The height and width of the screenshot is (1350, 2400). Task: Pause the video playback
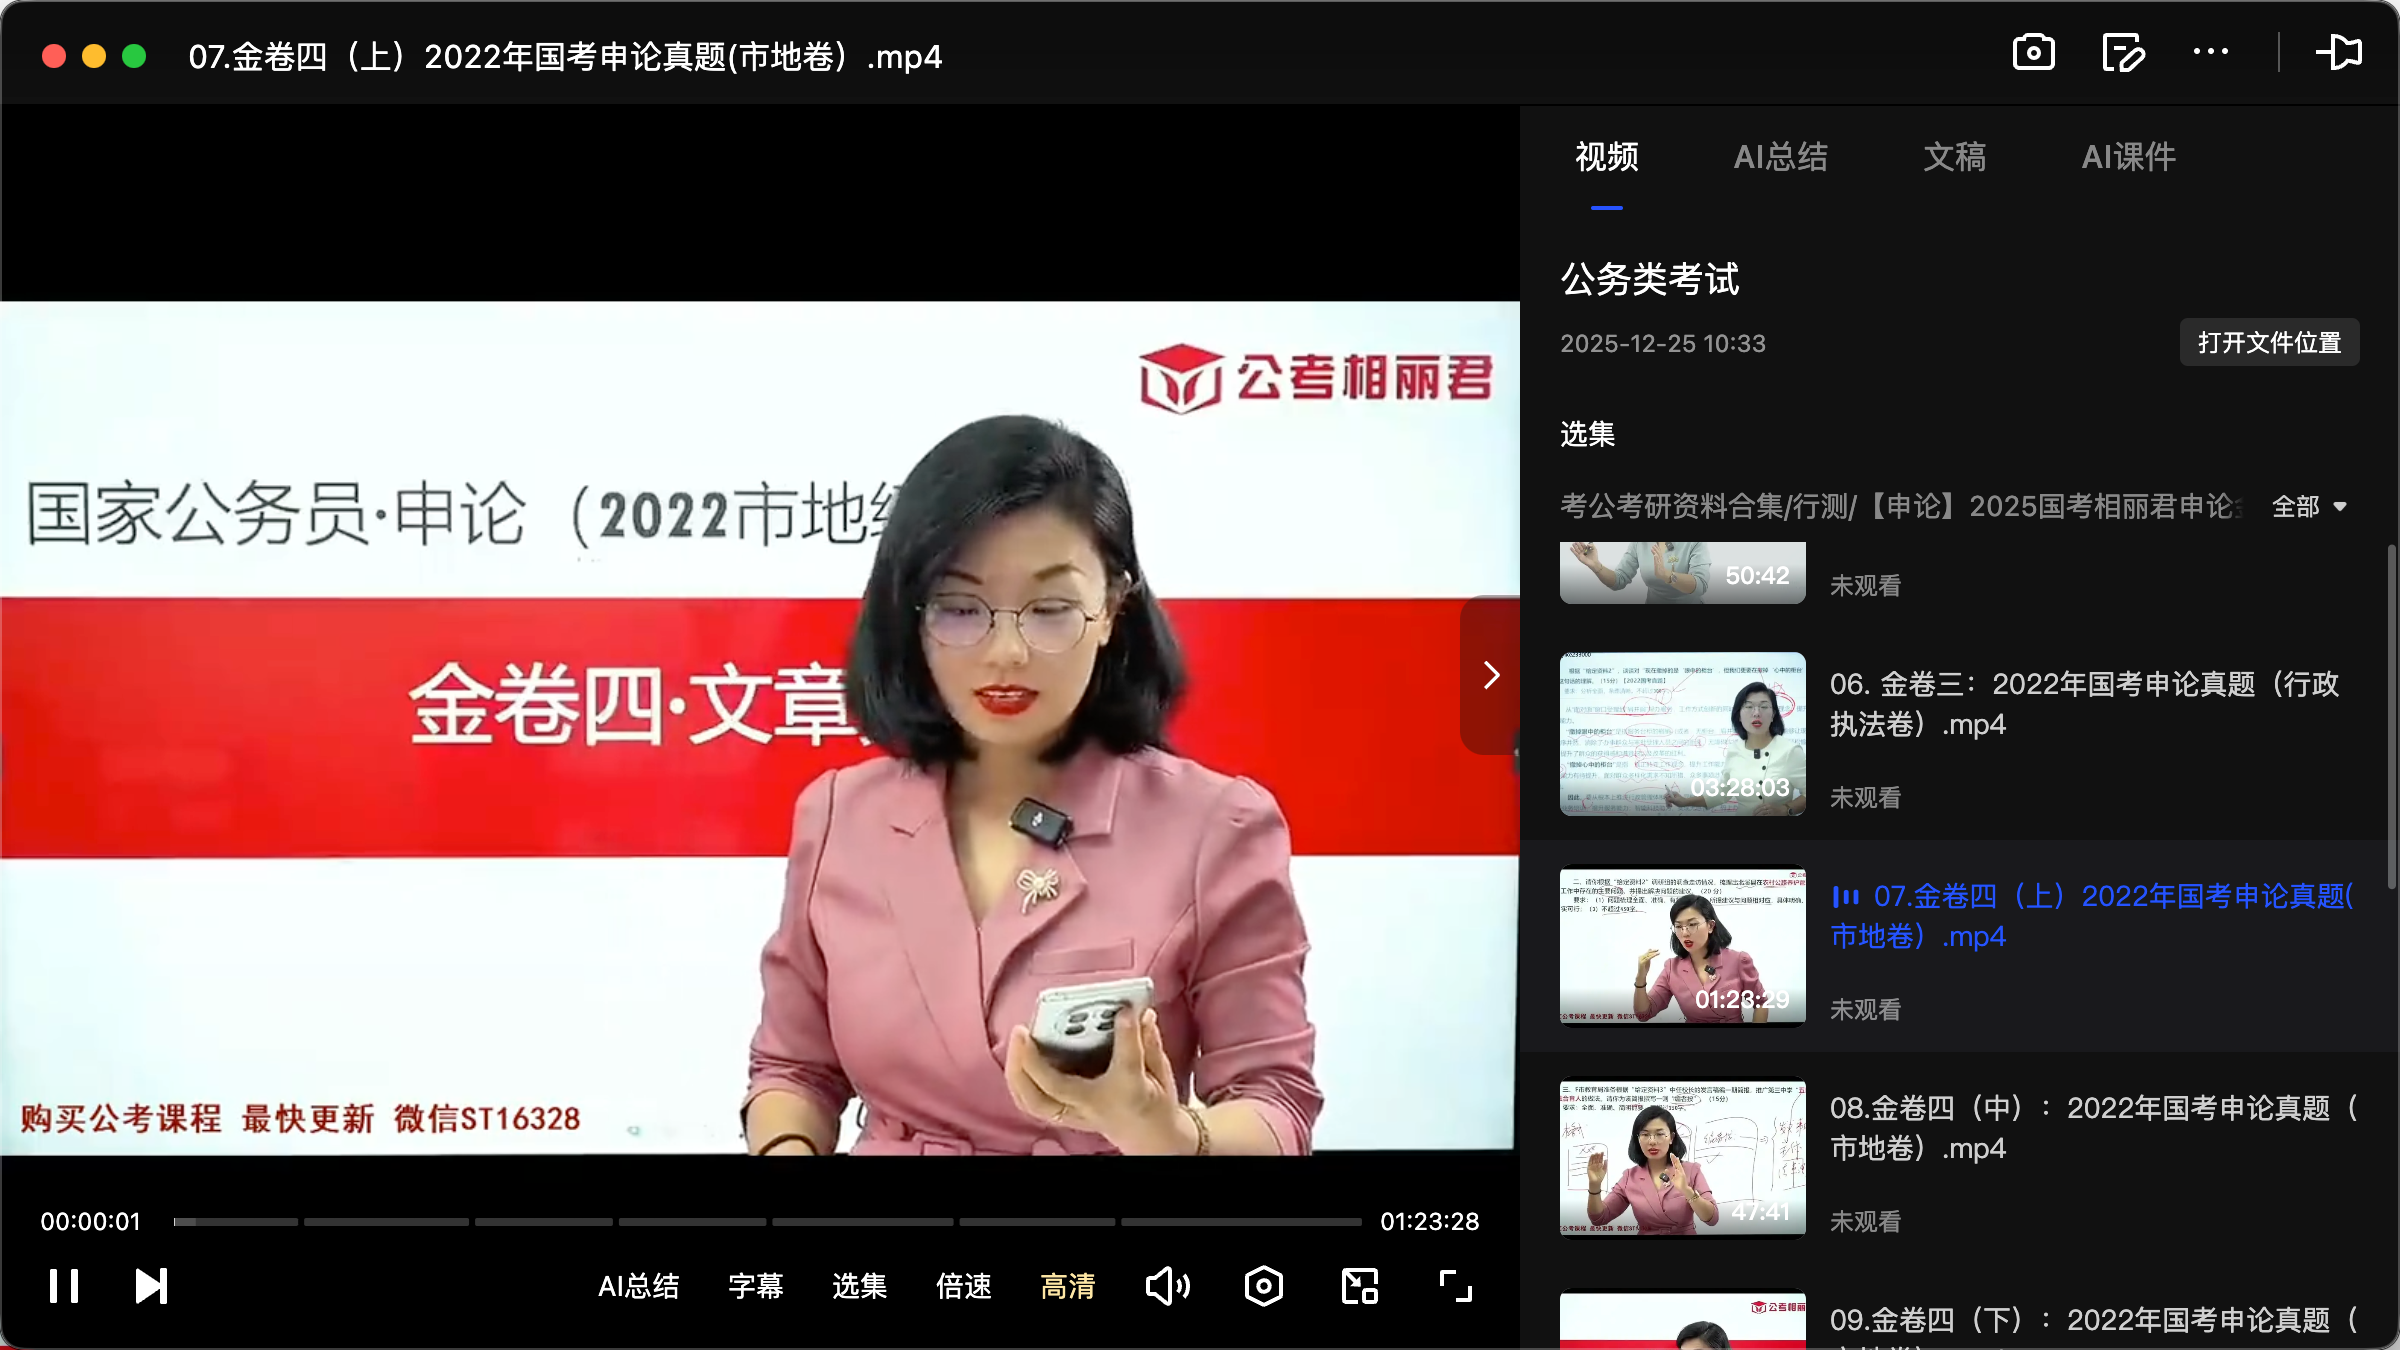tap(64, 1286)
